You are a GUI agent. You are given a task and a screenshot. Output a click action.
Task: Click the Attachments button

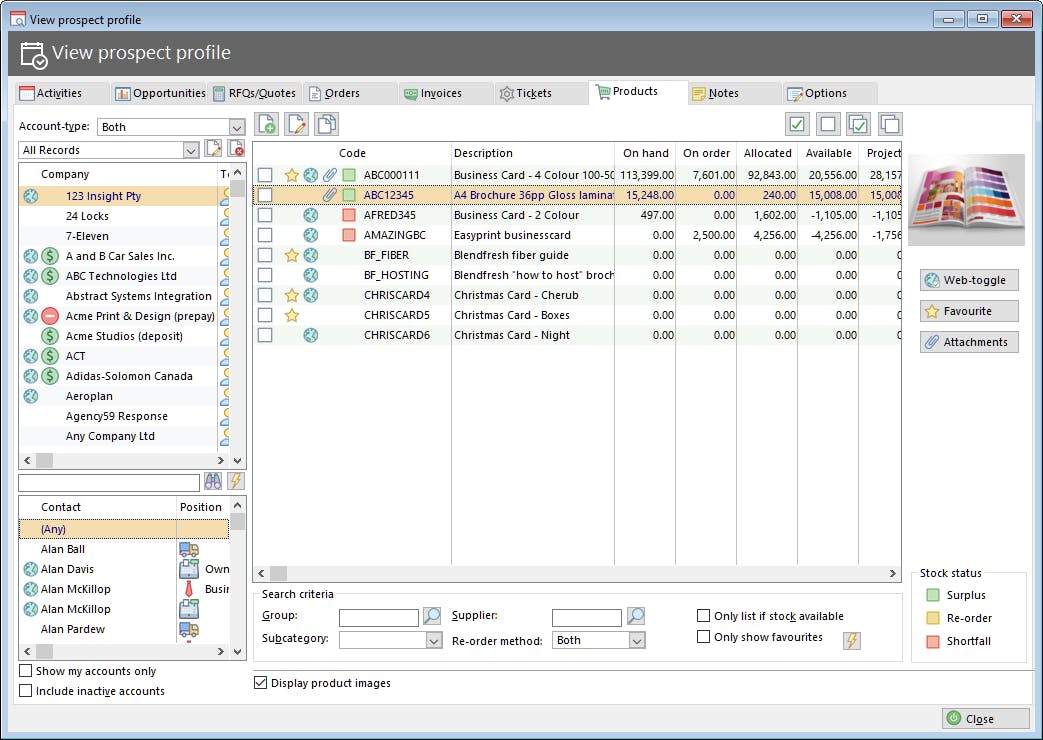(969, 342)
